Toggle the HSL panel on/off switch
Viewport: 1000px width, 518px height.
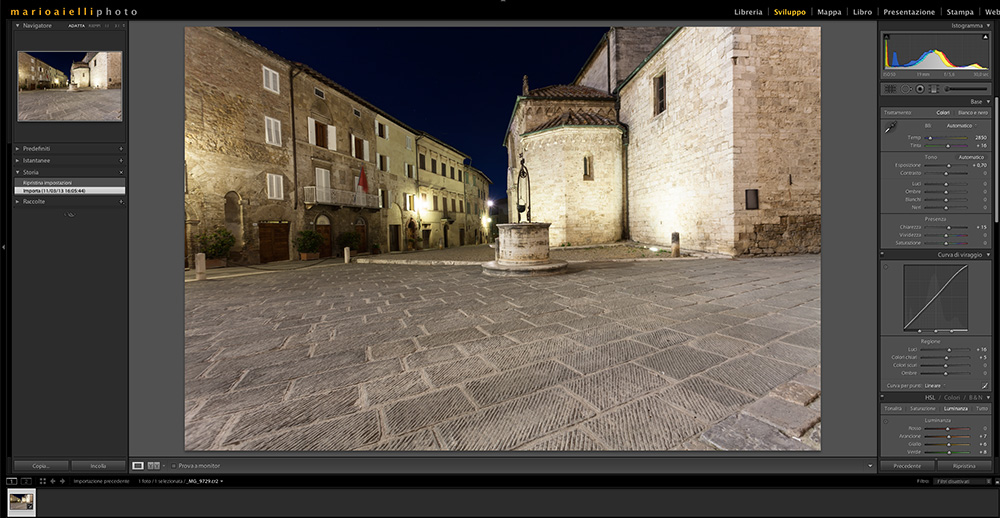click(883, 397)
